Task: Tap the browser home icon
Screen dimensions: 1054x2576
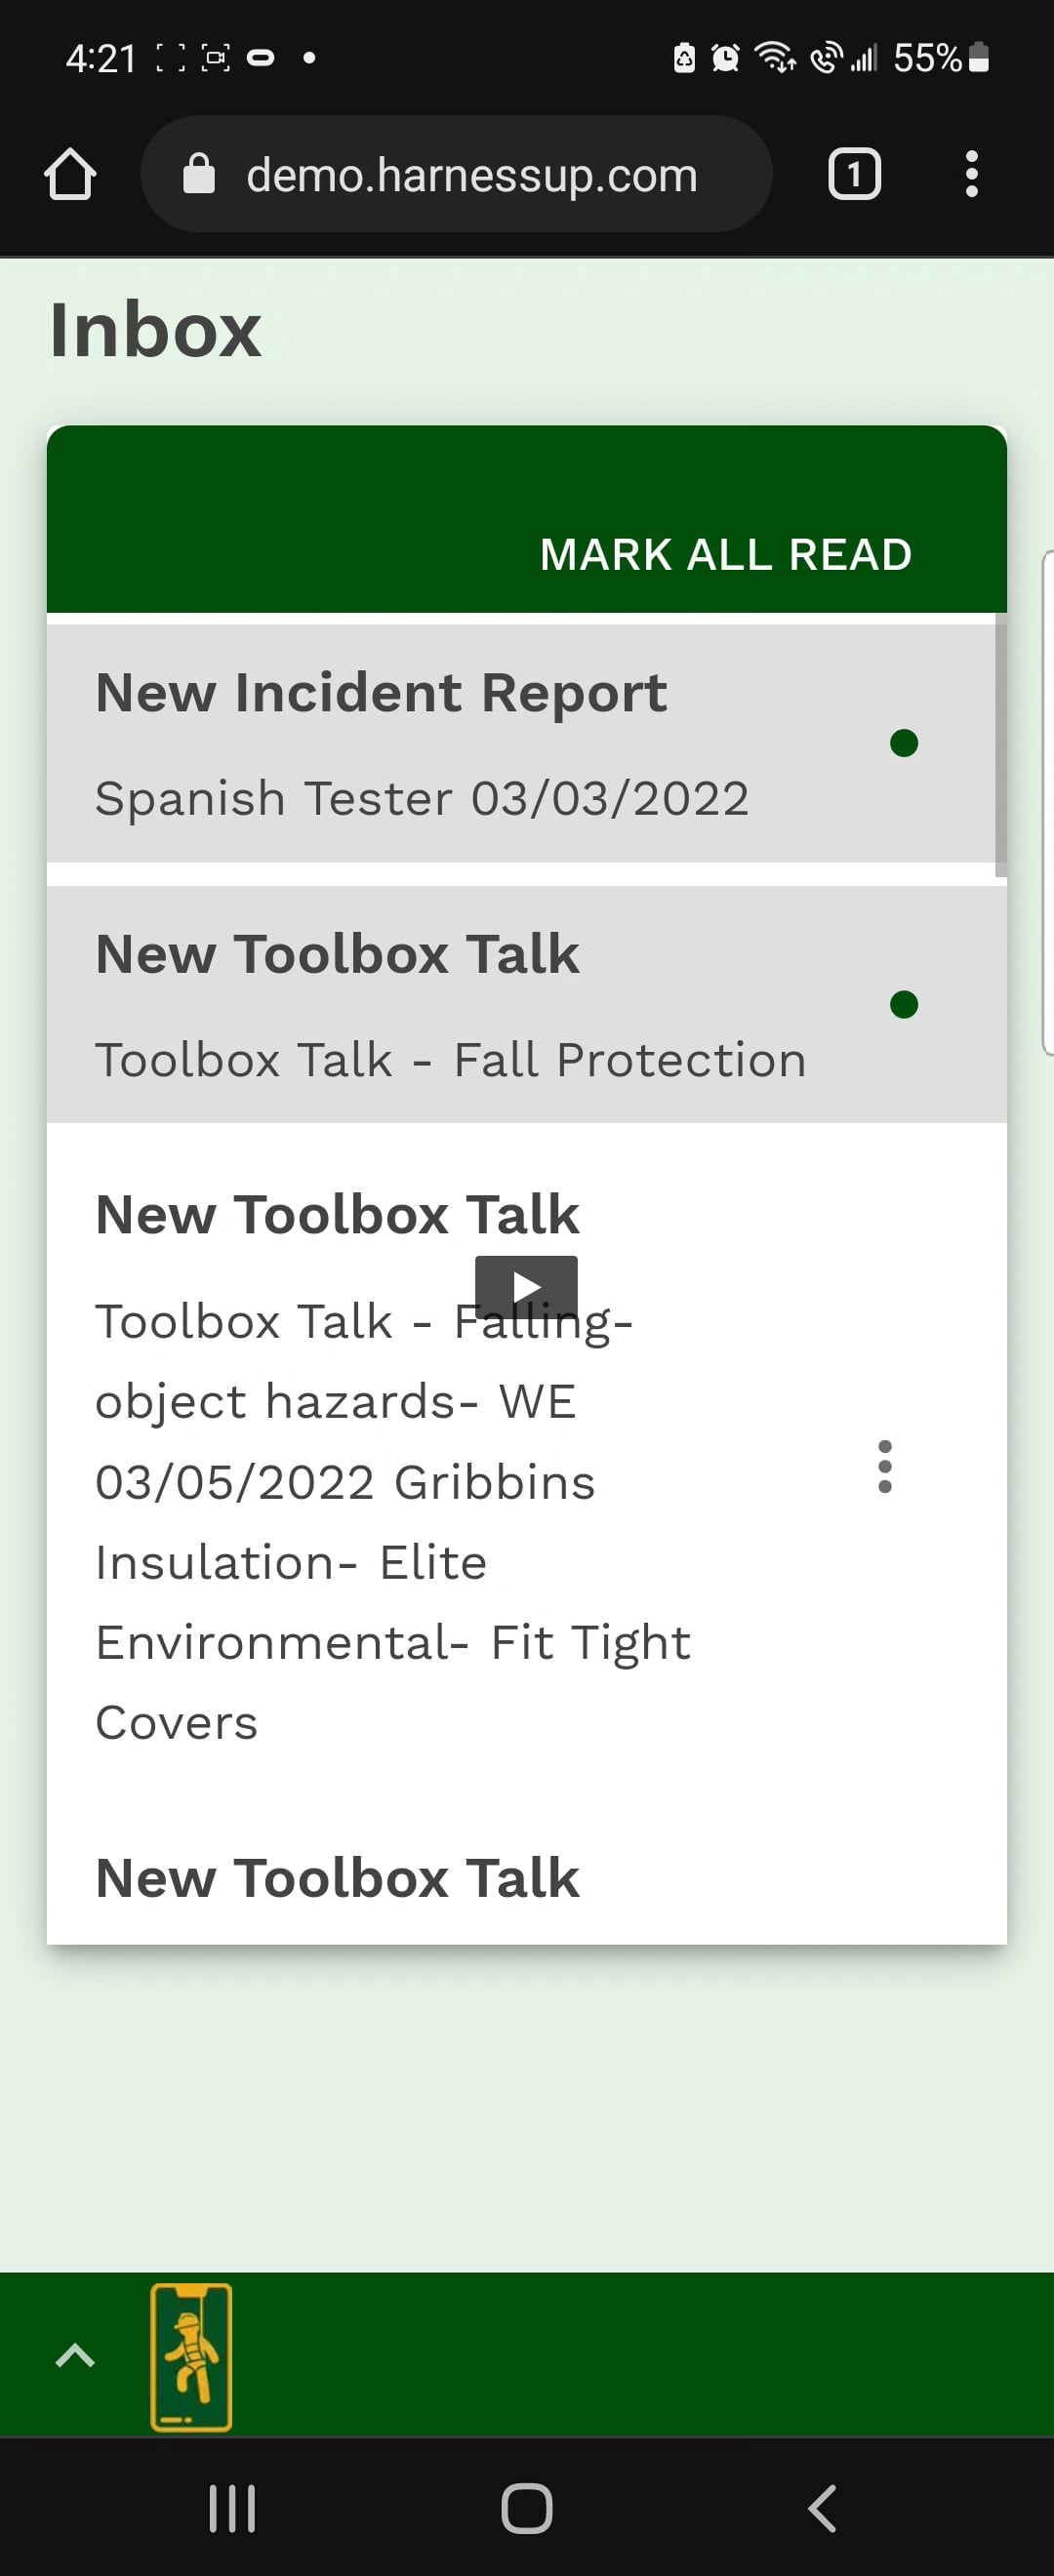Action: click(70, 175)
